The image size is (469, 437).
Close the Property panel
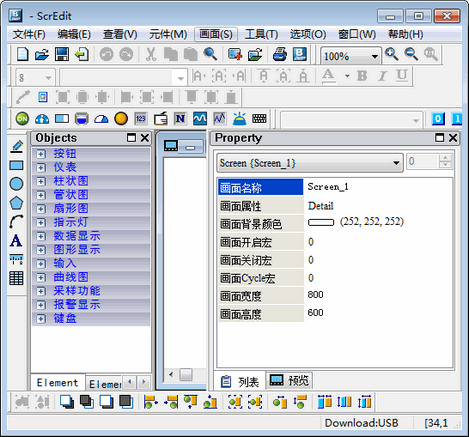(x=452, y=138)
